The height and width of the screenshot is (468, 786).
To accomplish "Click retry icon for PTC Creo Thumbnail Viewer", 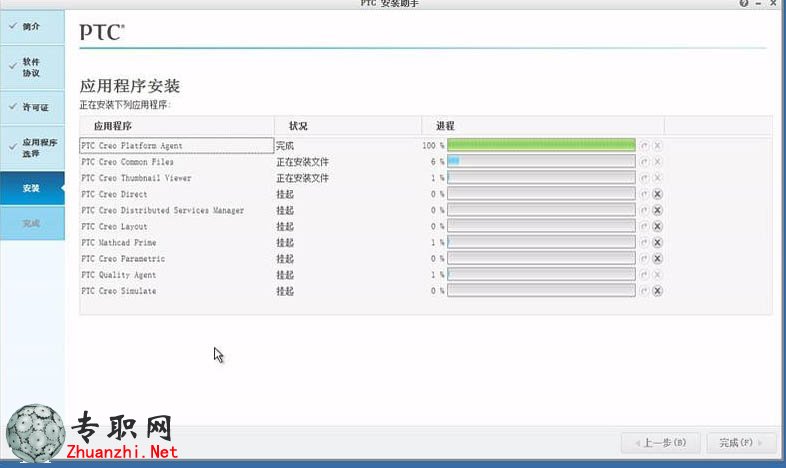I will (644, 178).
